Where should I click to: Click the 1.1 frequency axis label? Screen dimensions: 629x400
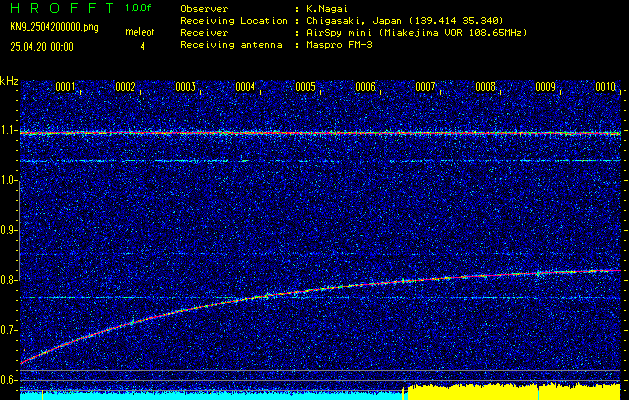[8, 130]
